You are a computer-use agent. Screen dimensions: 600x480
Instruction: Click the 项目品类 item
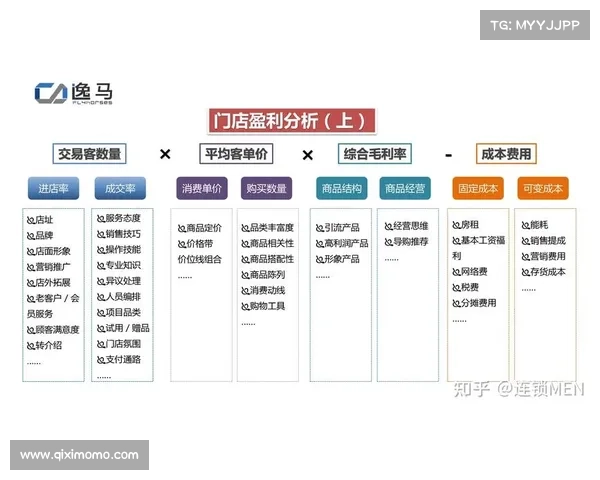coord(119,312)
